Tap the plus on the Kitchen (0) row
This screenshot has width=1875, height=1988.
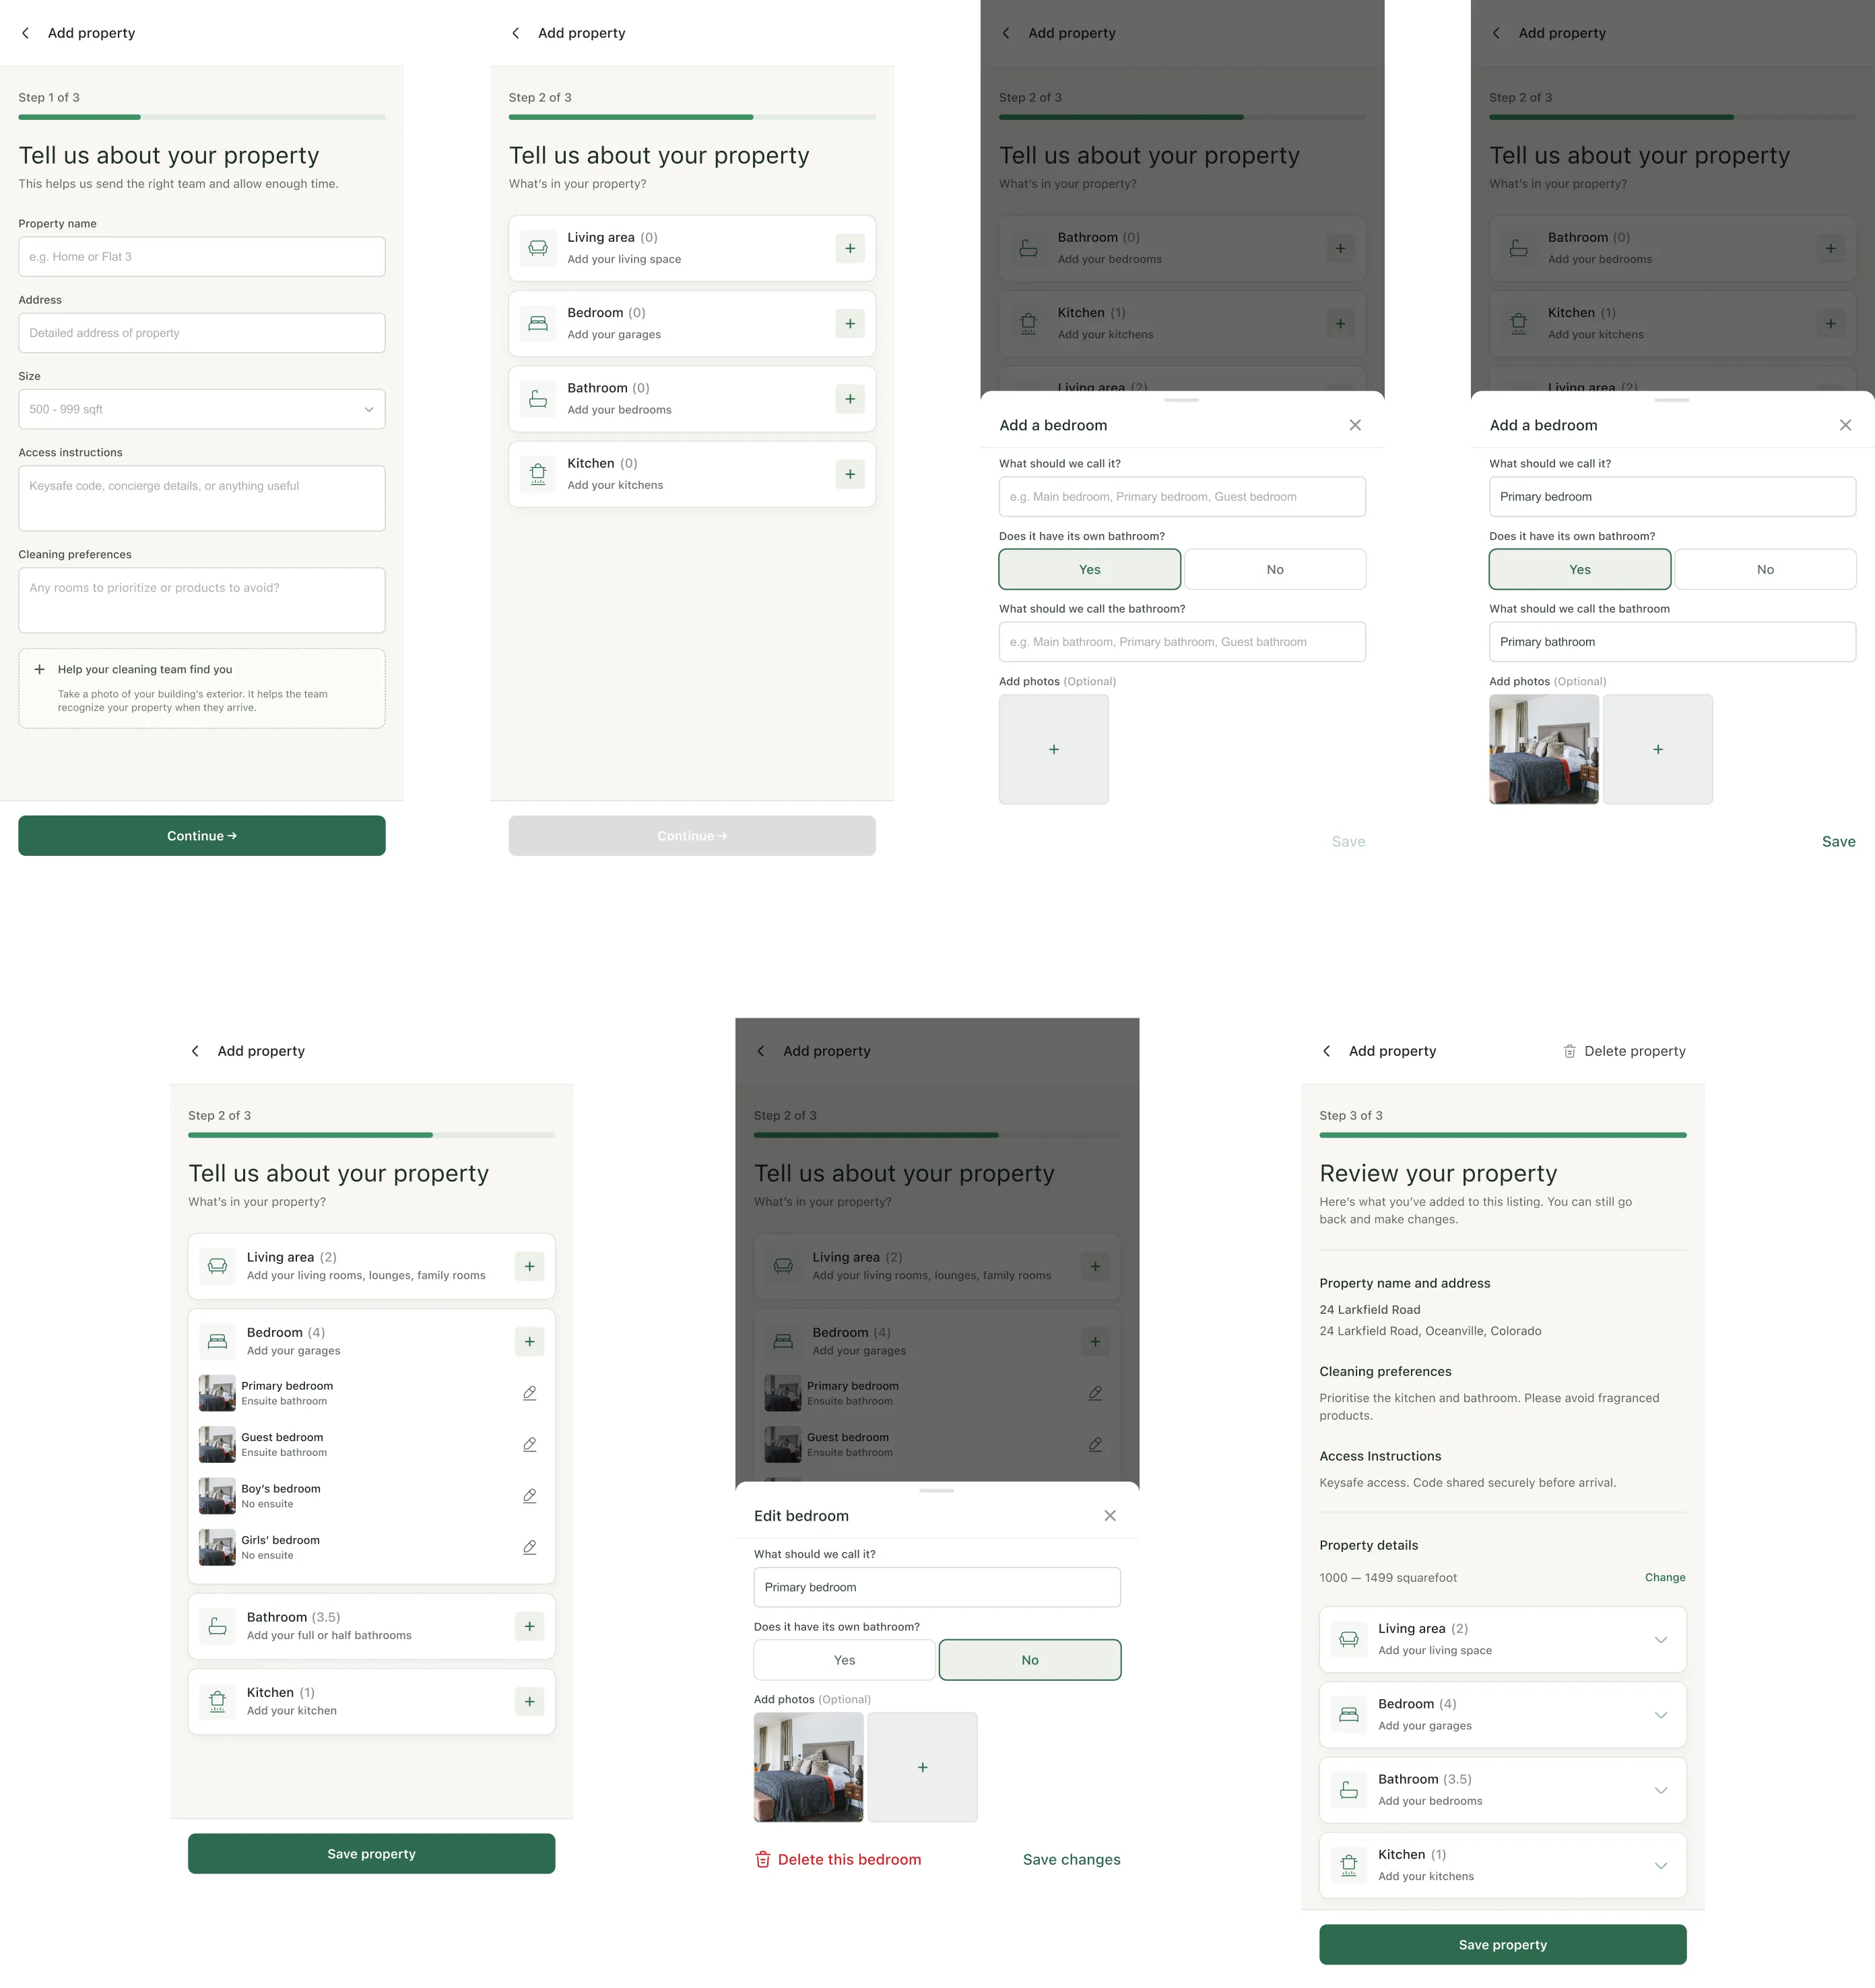pos(850,474)
